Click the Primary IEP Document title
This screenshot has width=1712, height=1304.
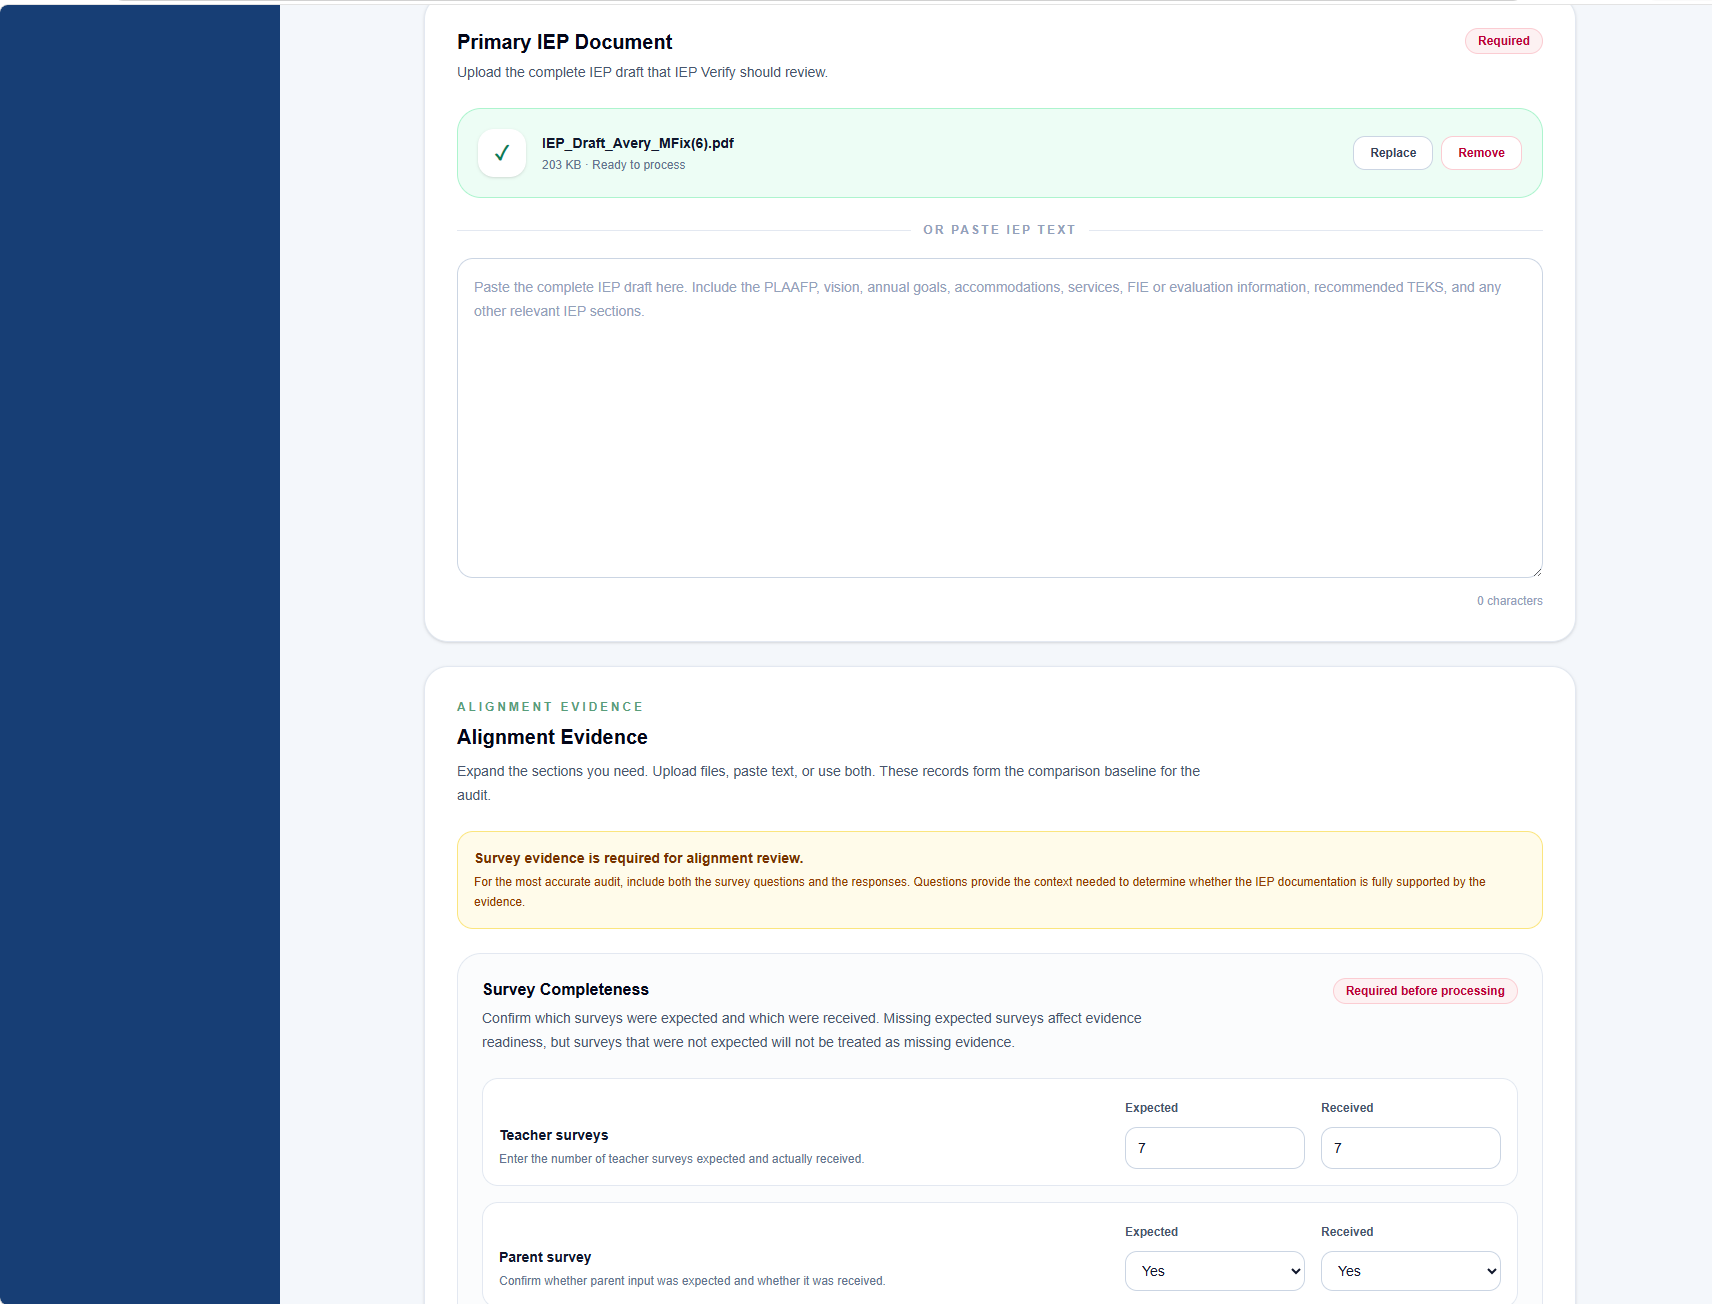pos(564,42)
